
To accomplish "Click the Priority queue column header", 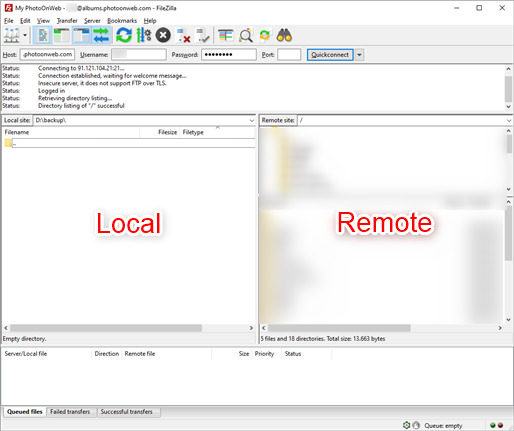I will click(267, 354).
